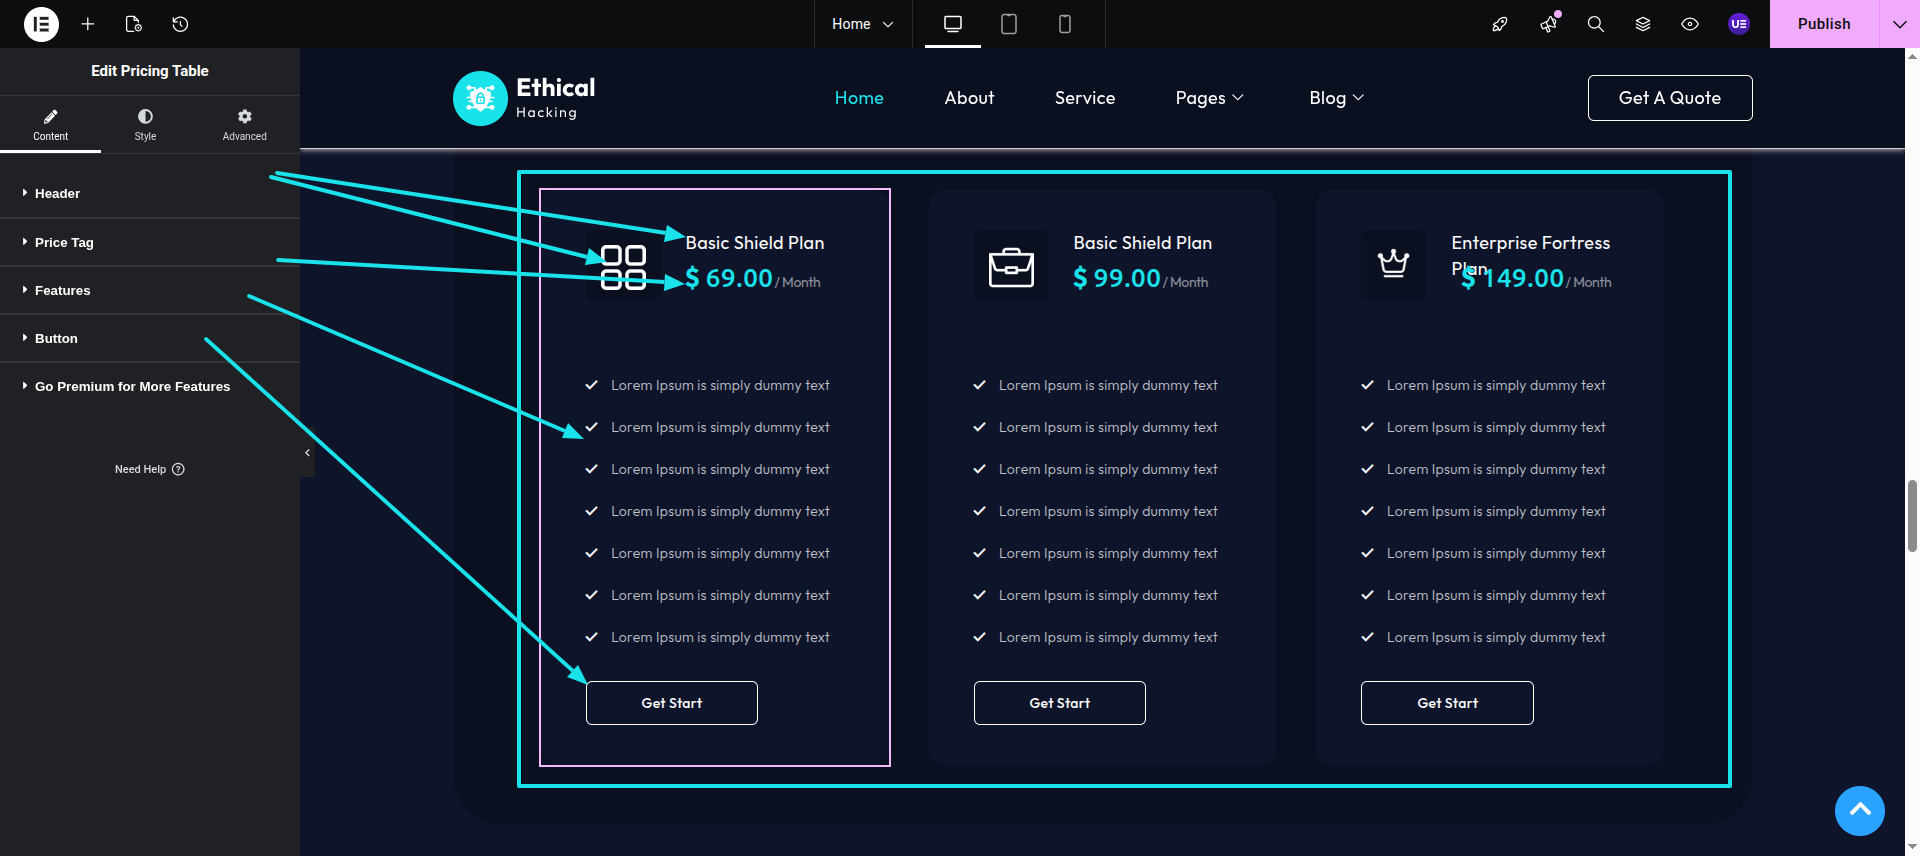The width and height of the screenshot is (1920, 856).
Task: Switch to the Style tab
Action: coord(145,124)
